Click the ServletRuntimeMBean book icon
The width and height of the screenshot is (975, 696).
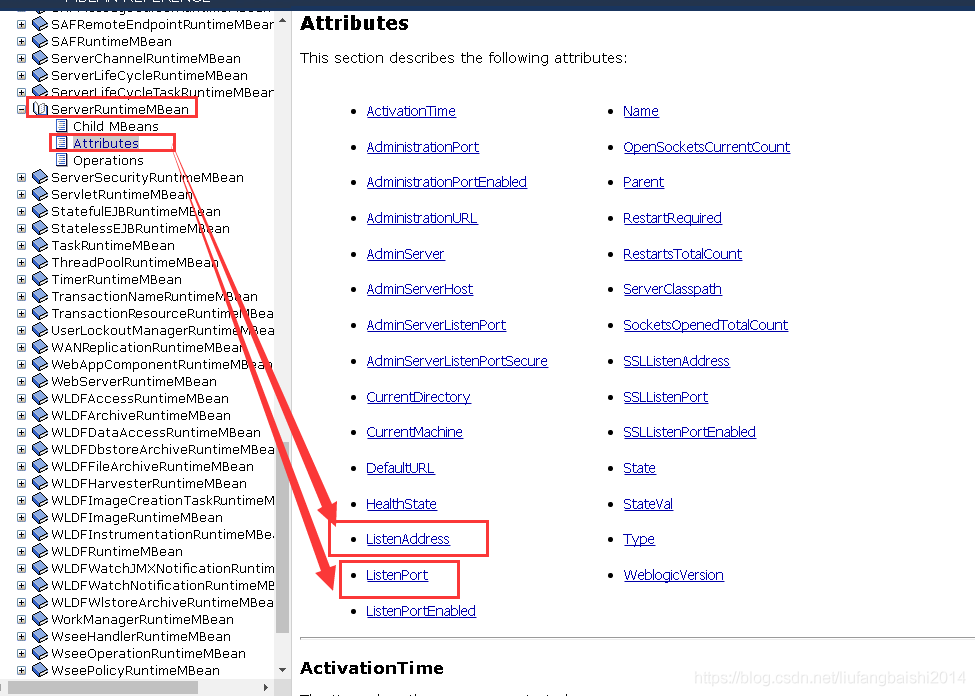tap(40, 194)
